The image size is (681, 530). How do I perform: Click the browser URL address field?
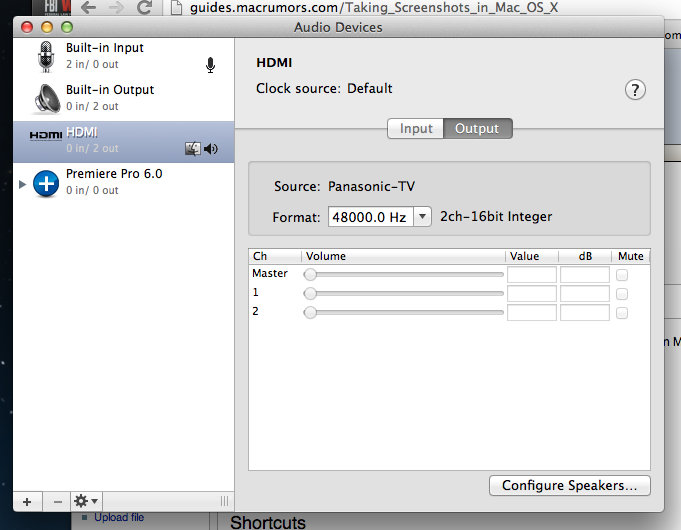(x=374, y=7)
